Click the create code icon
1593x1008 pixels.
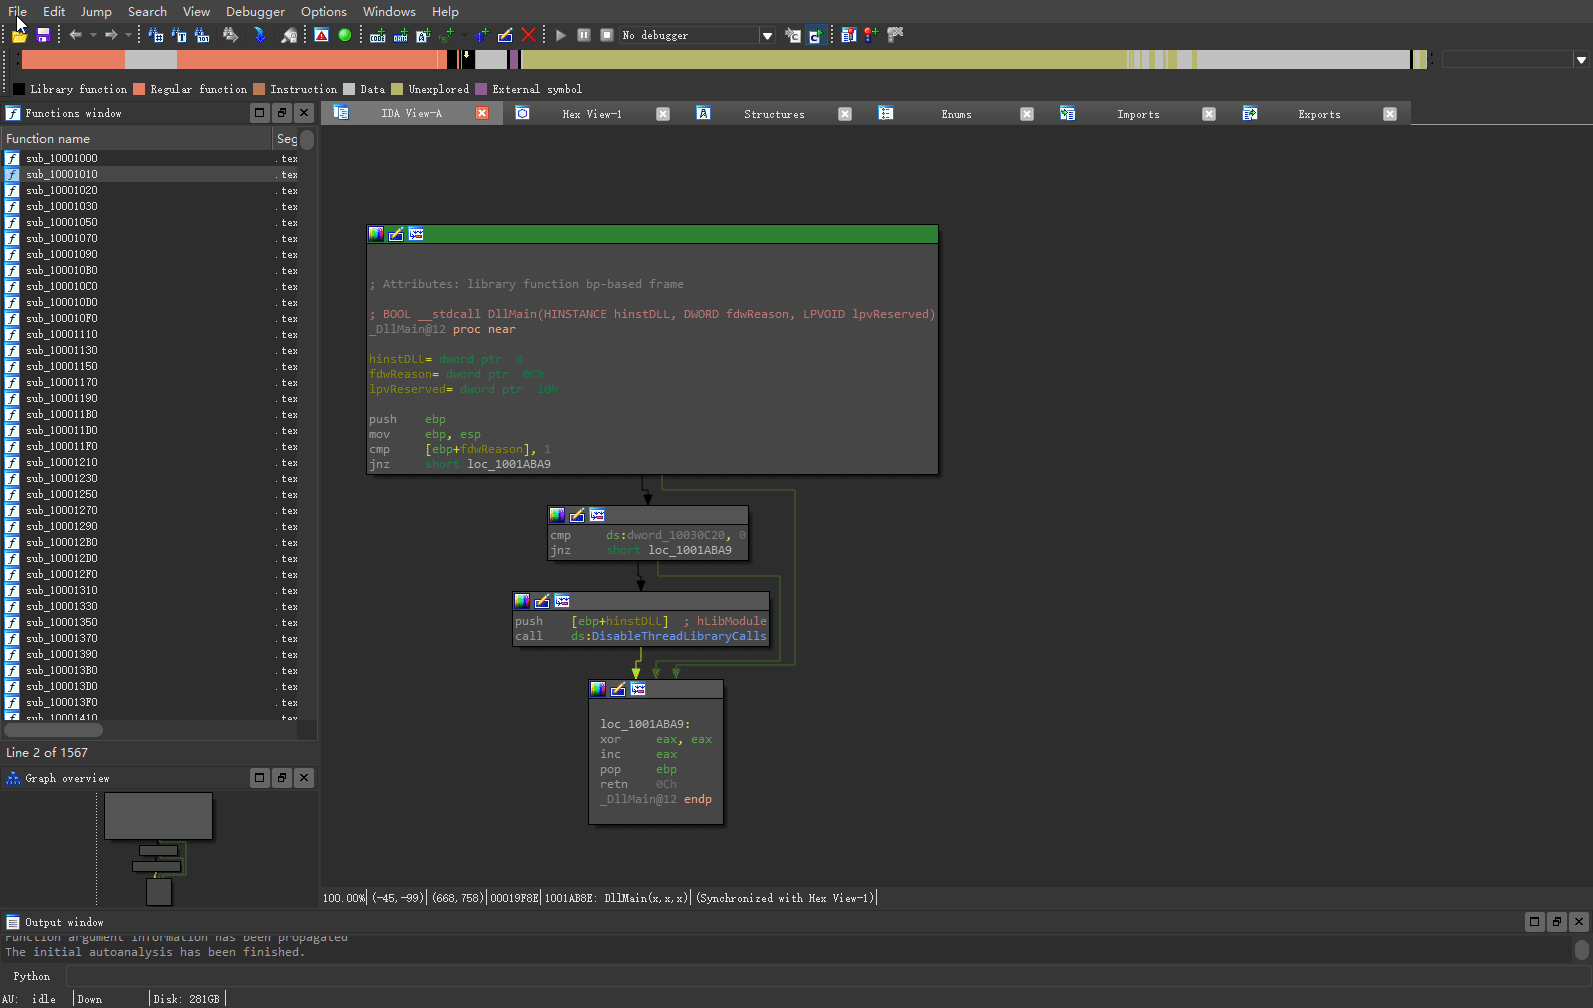(x=377, y=35)
